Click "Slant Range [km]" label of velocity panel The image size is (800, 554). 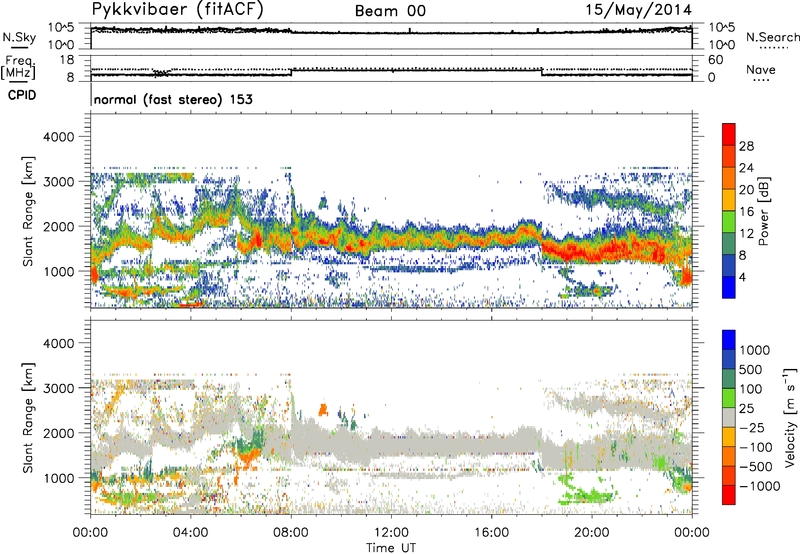[x=29, y=418]
